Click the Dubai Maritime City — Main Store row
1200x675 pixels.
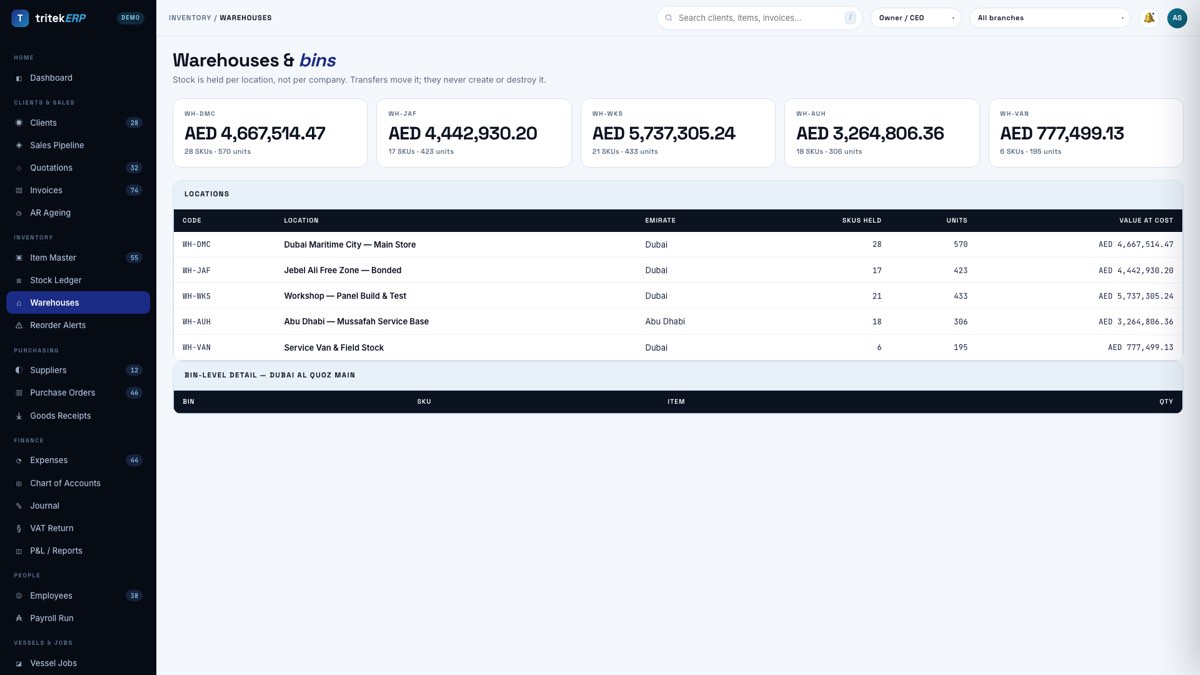[x=678, y=245]
